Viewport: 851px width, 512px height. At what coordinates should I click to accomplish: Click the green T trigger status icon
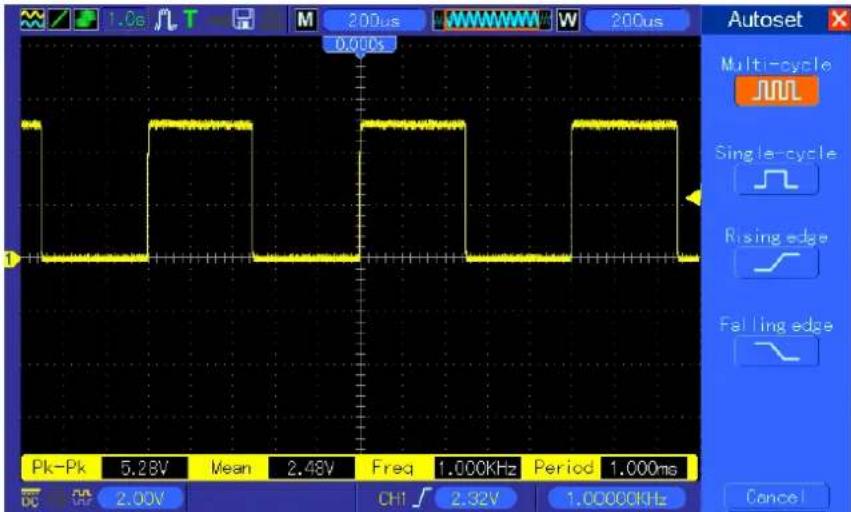pos(190,20)
